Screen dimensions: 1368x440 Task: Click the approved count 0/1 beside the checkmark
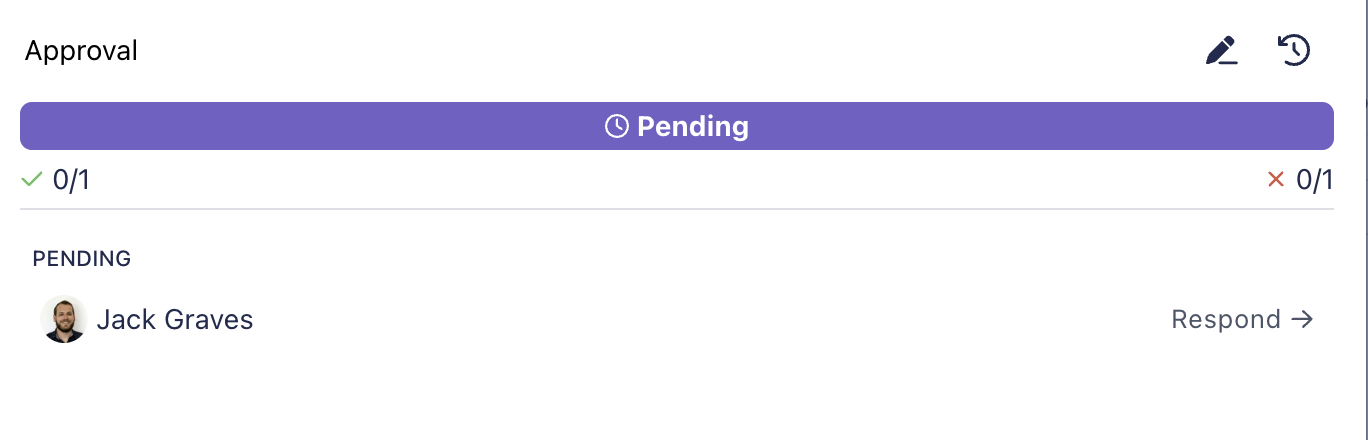coord(71,180)
